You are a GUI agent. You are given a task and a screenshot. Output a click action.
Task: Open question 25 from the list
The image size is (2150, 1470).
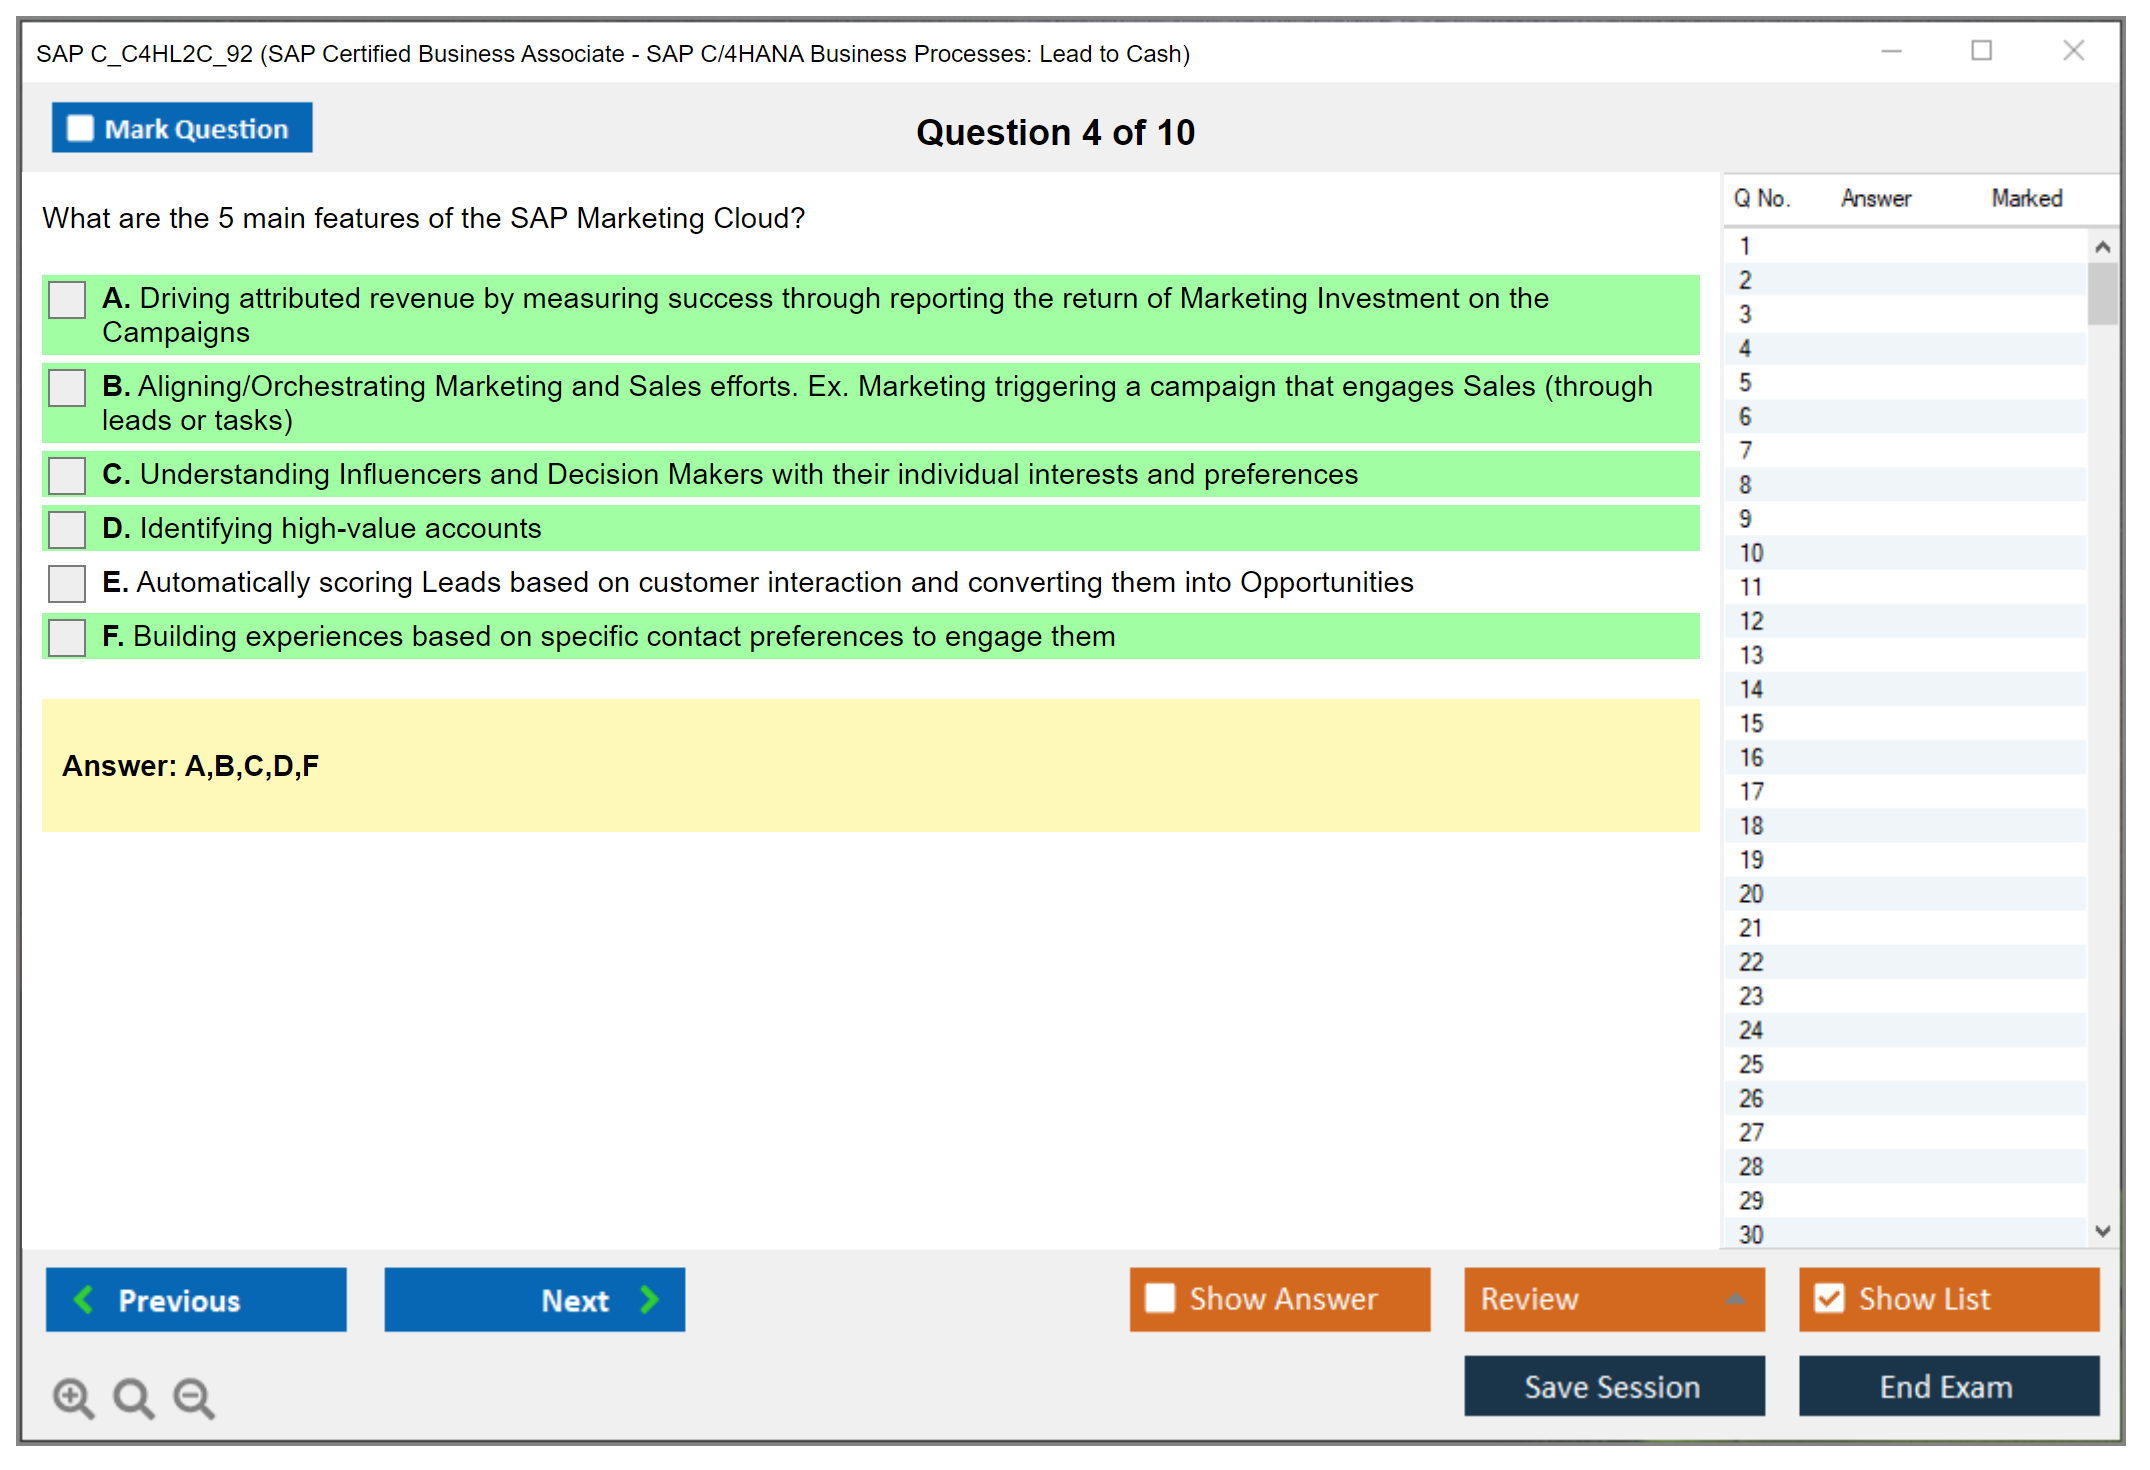pyautogui.click(x=1751, y=1064)
